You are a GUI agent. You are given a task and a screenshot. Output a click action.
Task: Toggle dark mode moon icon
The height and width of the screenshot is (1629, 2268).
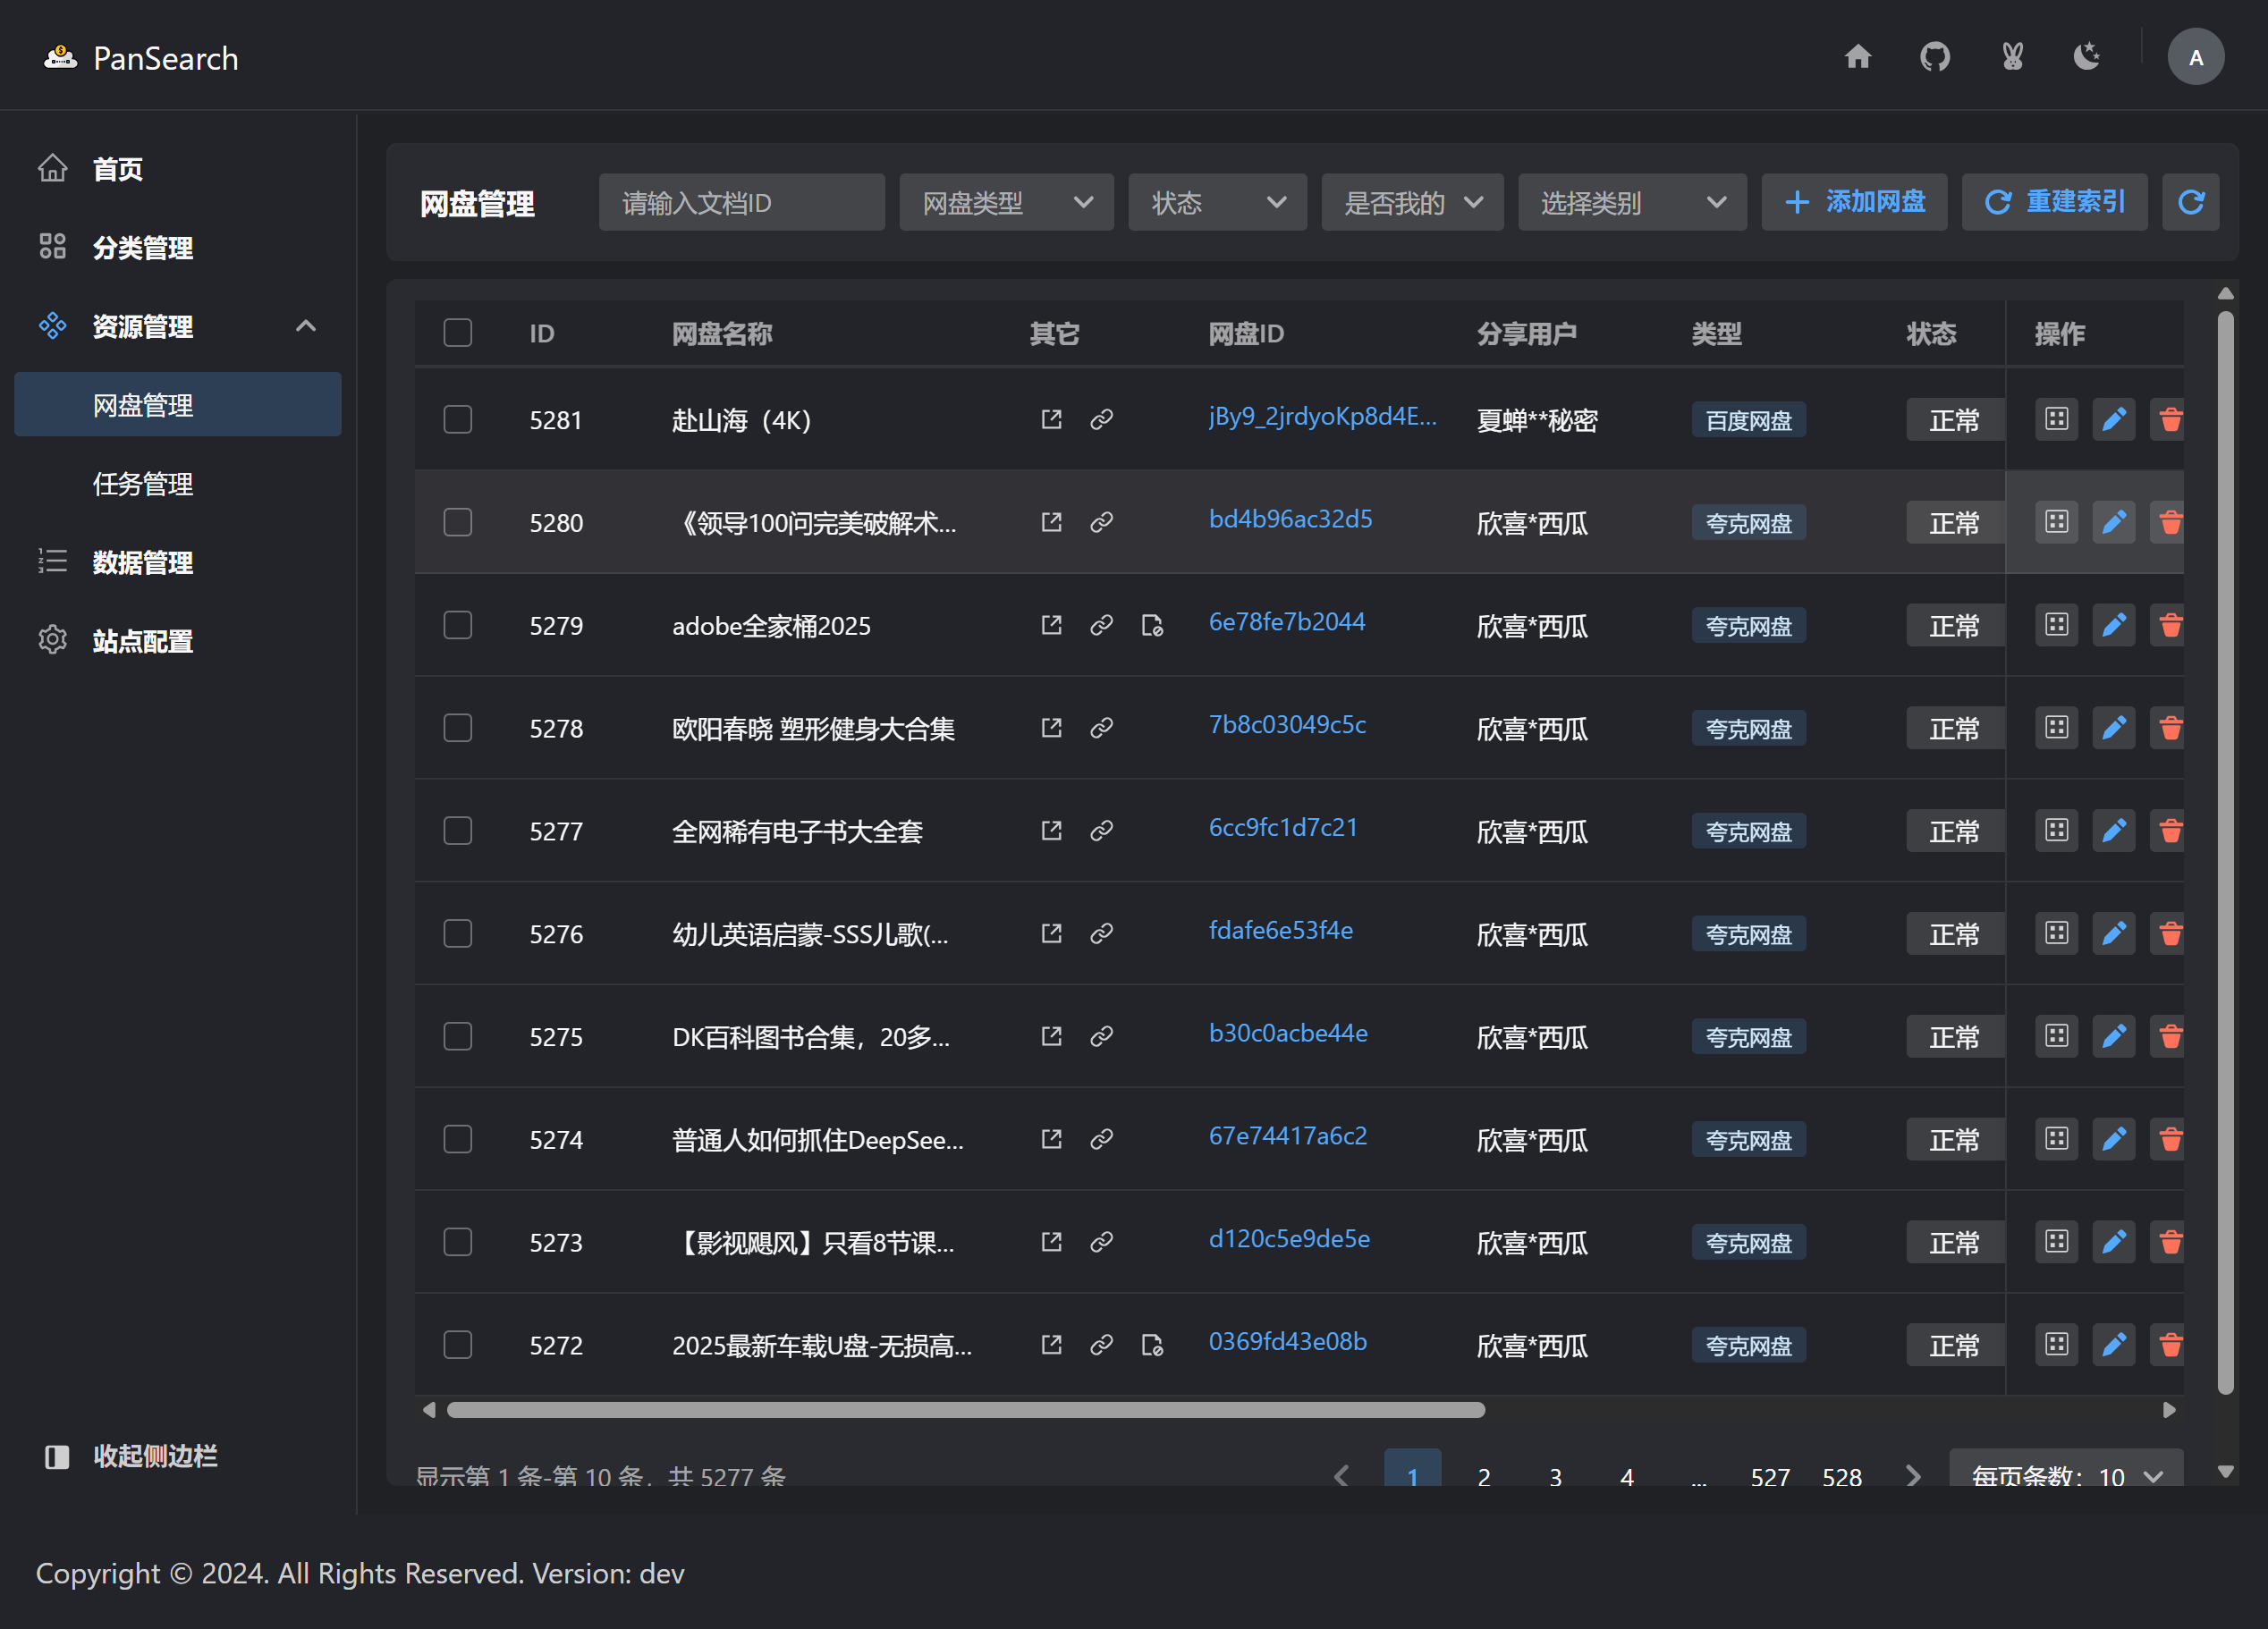point(2087,57)
